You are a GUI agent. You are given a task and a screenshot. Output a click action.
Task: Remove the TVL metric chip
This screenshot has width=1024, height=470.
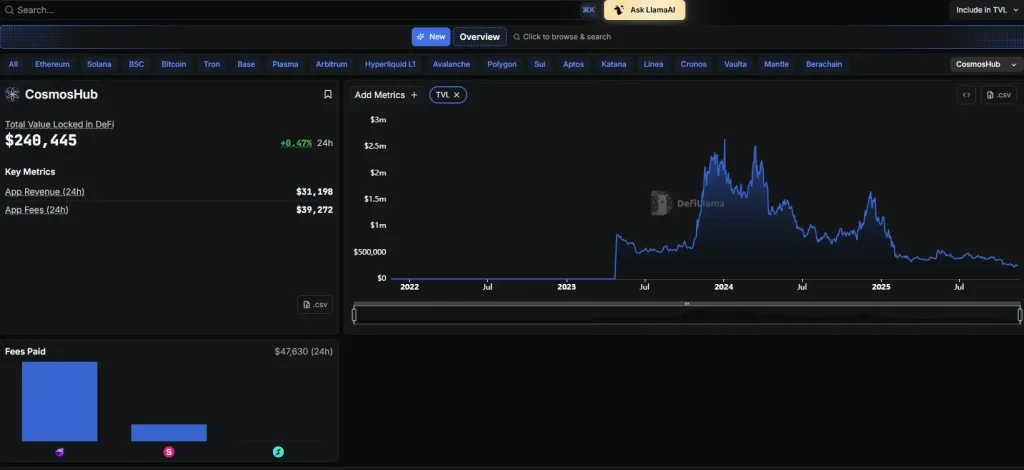[457, 95]
